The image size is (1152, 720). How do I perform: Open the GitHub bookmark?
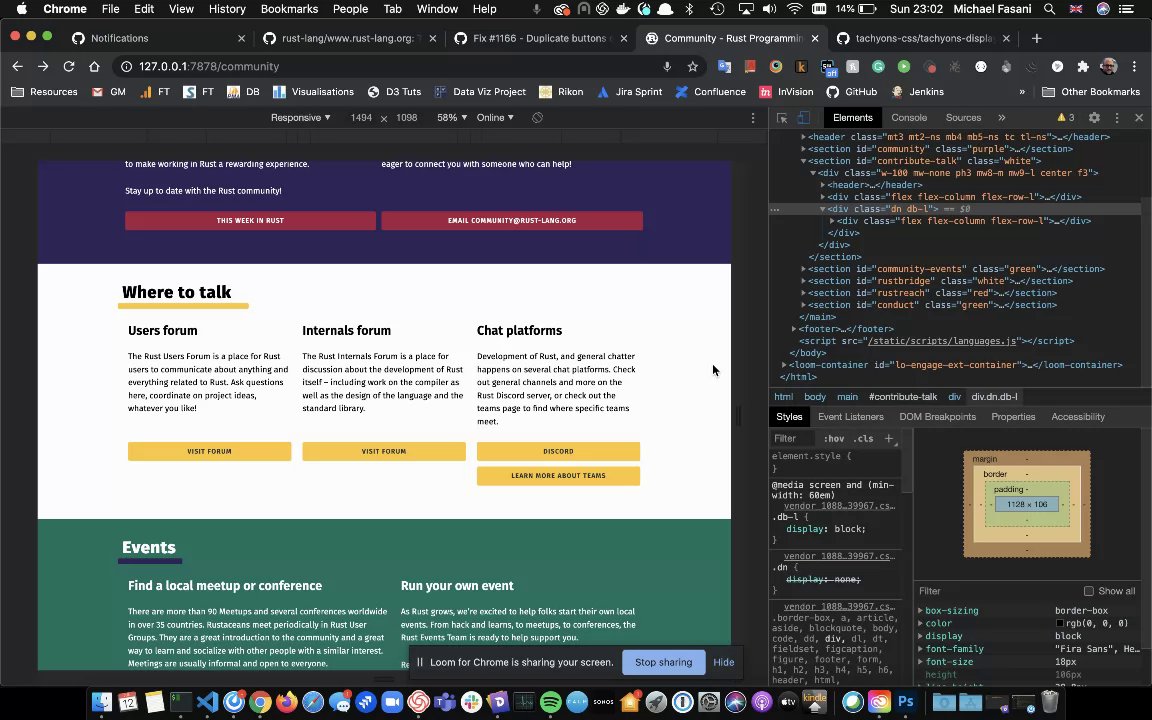click(x=852, y=92)
